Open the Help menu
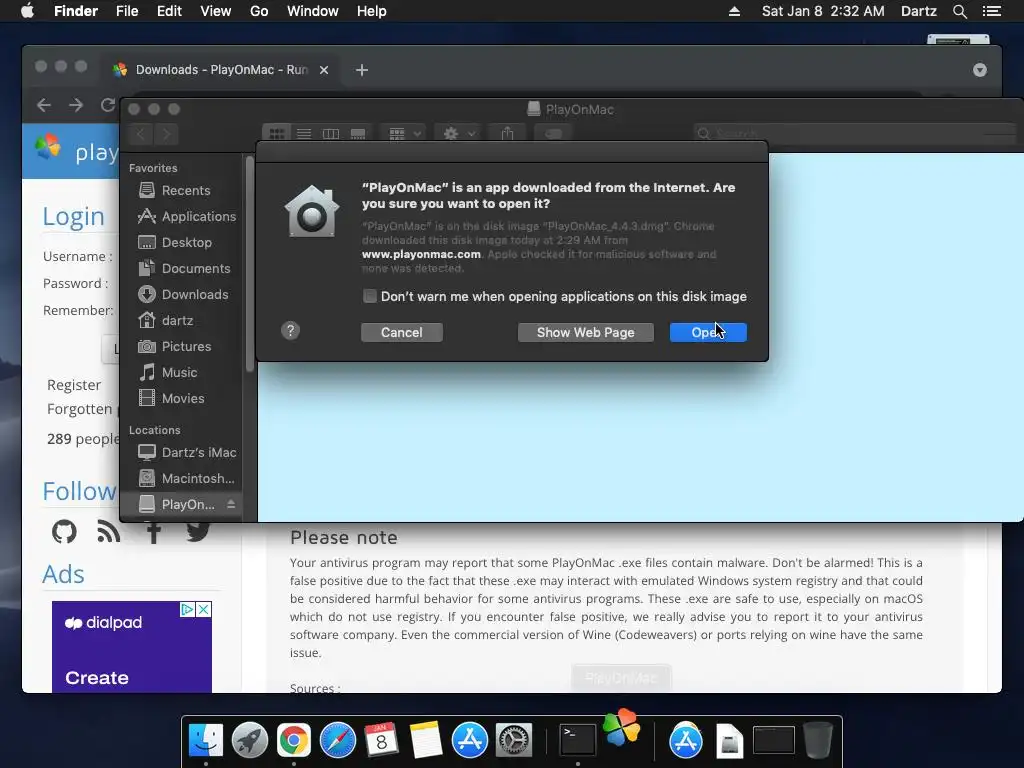The image size is (1024, 768). click(x=372, y=11)
